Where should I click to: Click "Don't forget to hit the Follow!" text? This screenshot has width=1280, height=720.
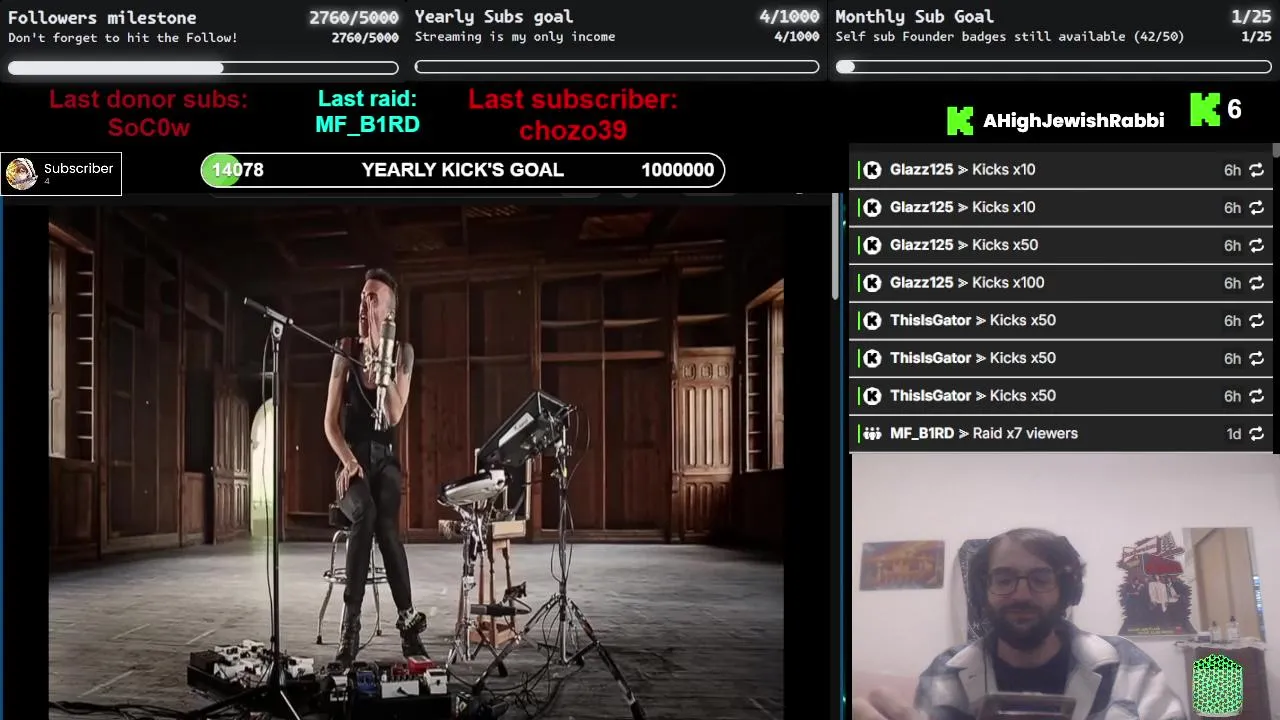click(123, 38)
